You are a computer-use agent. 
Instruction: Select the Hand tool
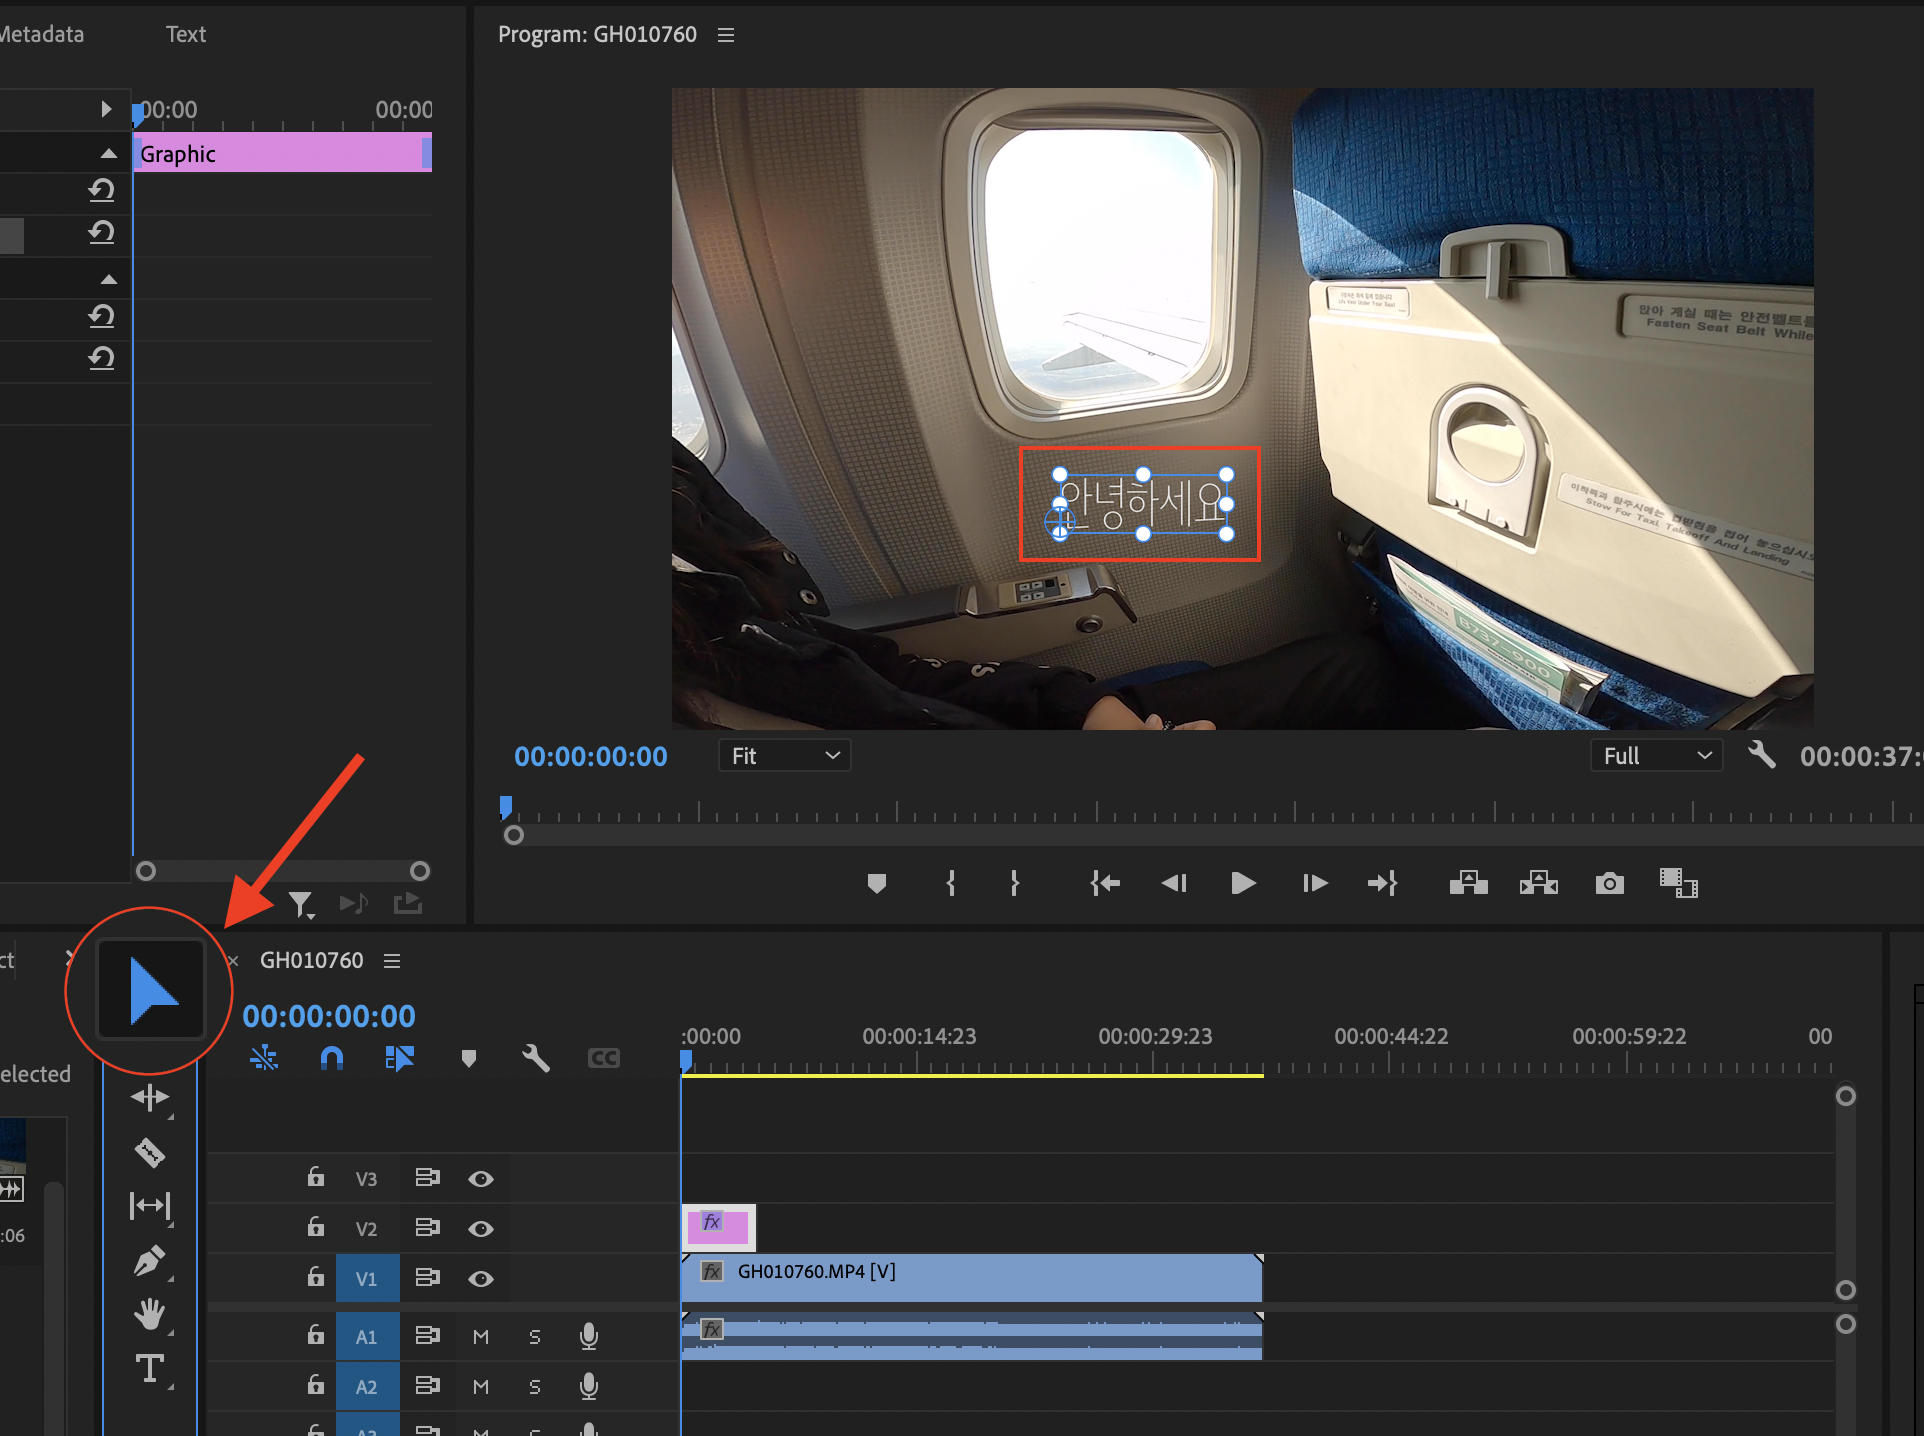click(150, 1314)
